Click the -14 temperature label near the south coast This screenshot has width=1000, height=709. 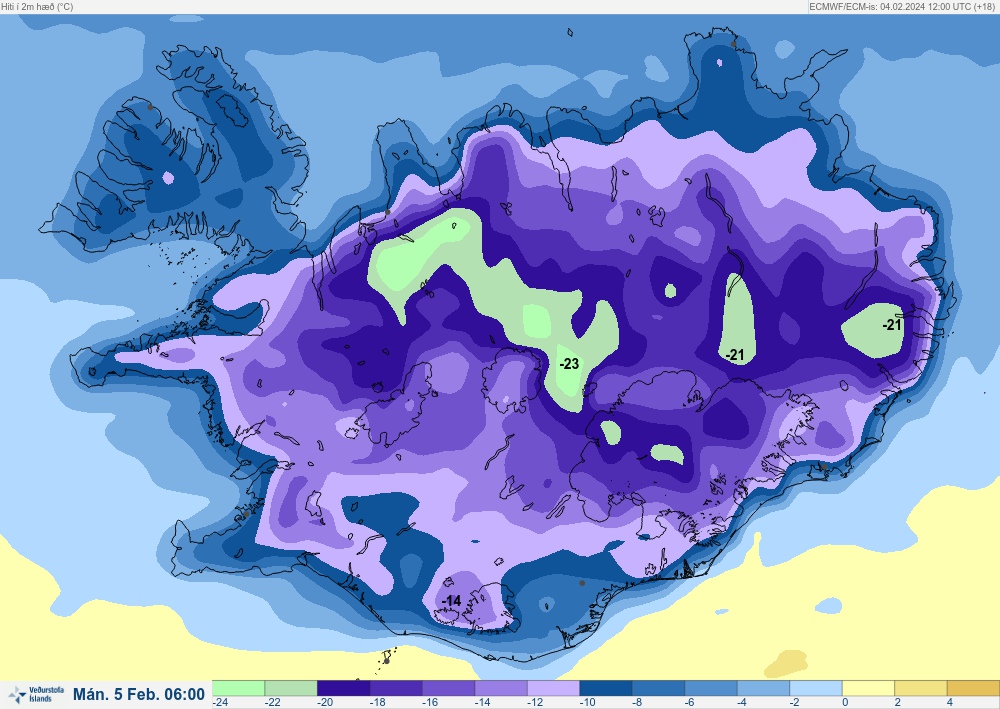(452, 601)
